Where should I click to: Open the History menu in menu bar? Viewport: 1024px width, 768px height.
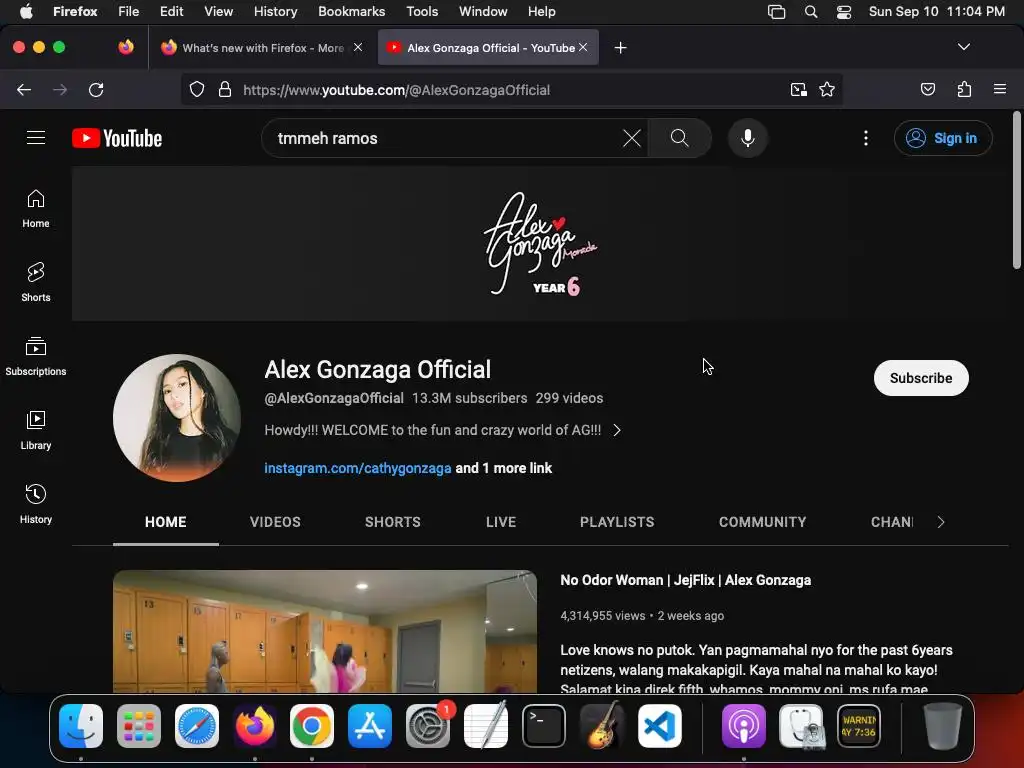tap(275, 12)
